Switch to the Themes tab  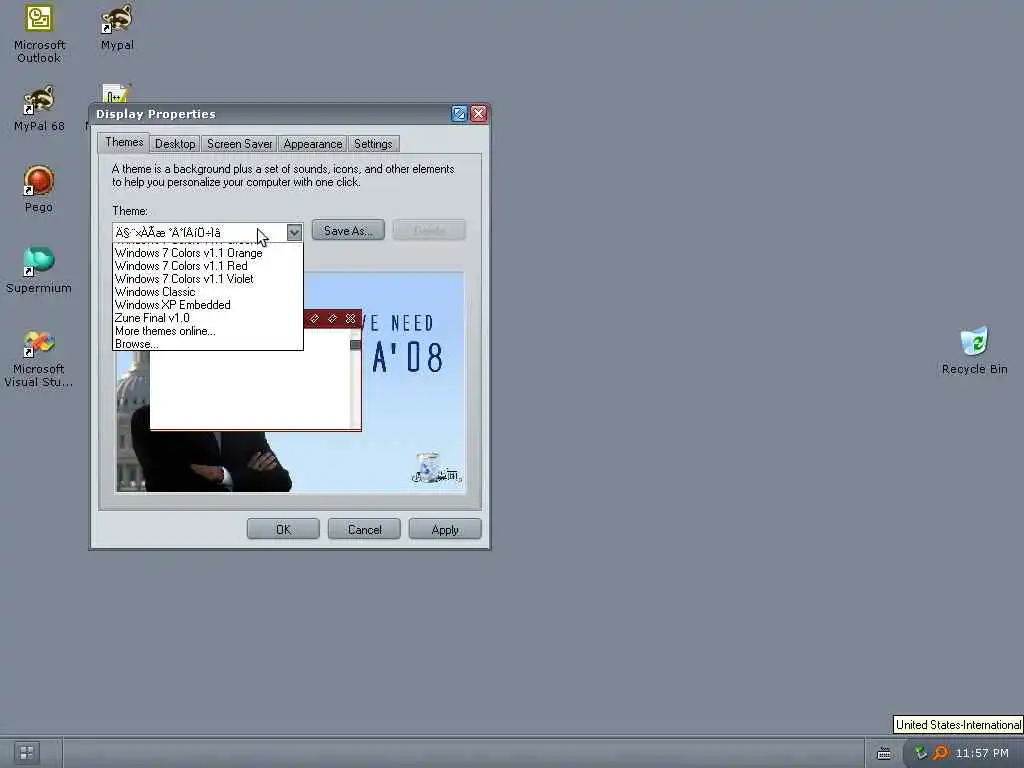[x=124, y=142]
